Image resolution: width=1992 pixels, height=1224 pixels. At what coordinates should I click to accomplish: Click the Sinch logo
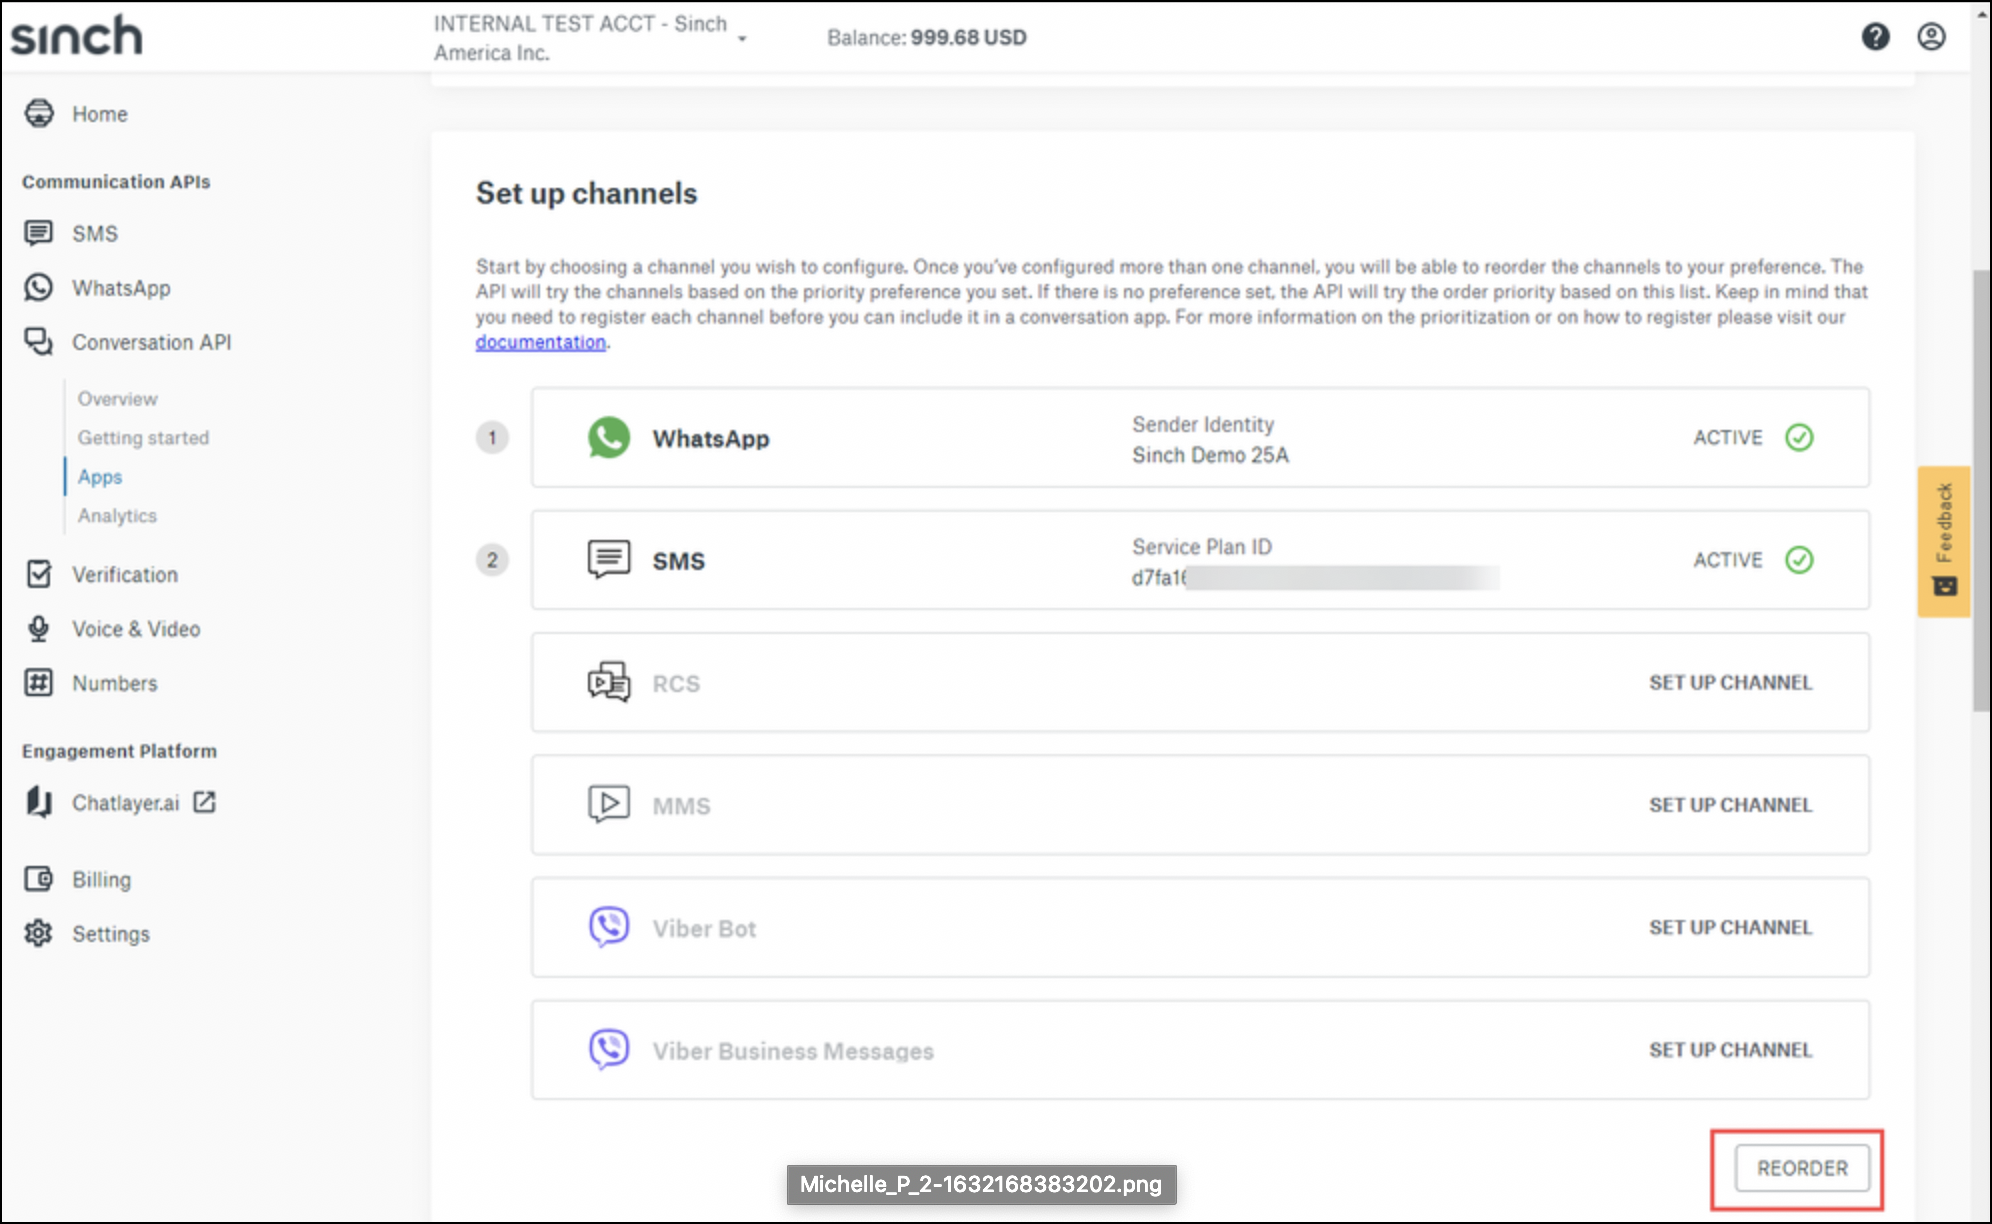pos(75,35)
